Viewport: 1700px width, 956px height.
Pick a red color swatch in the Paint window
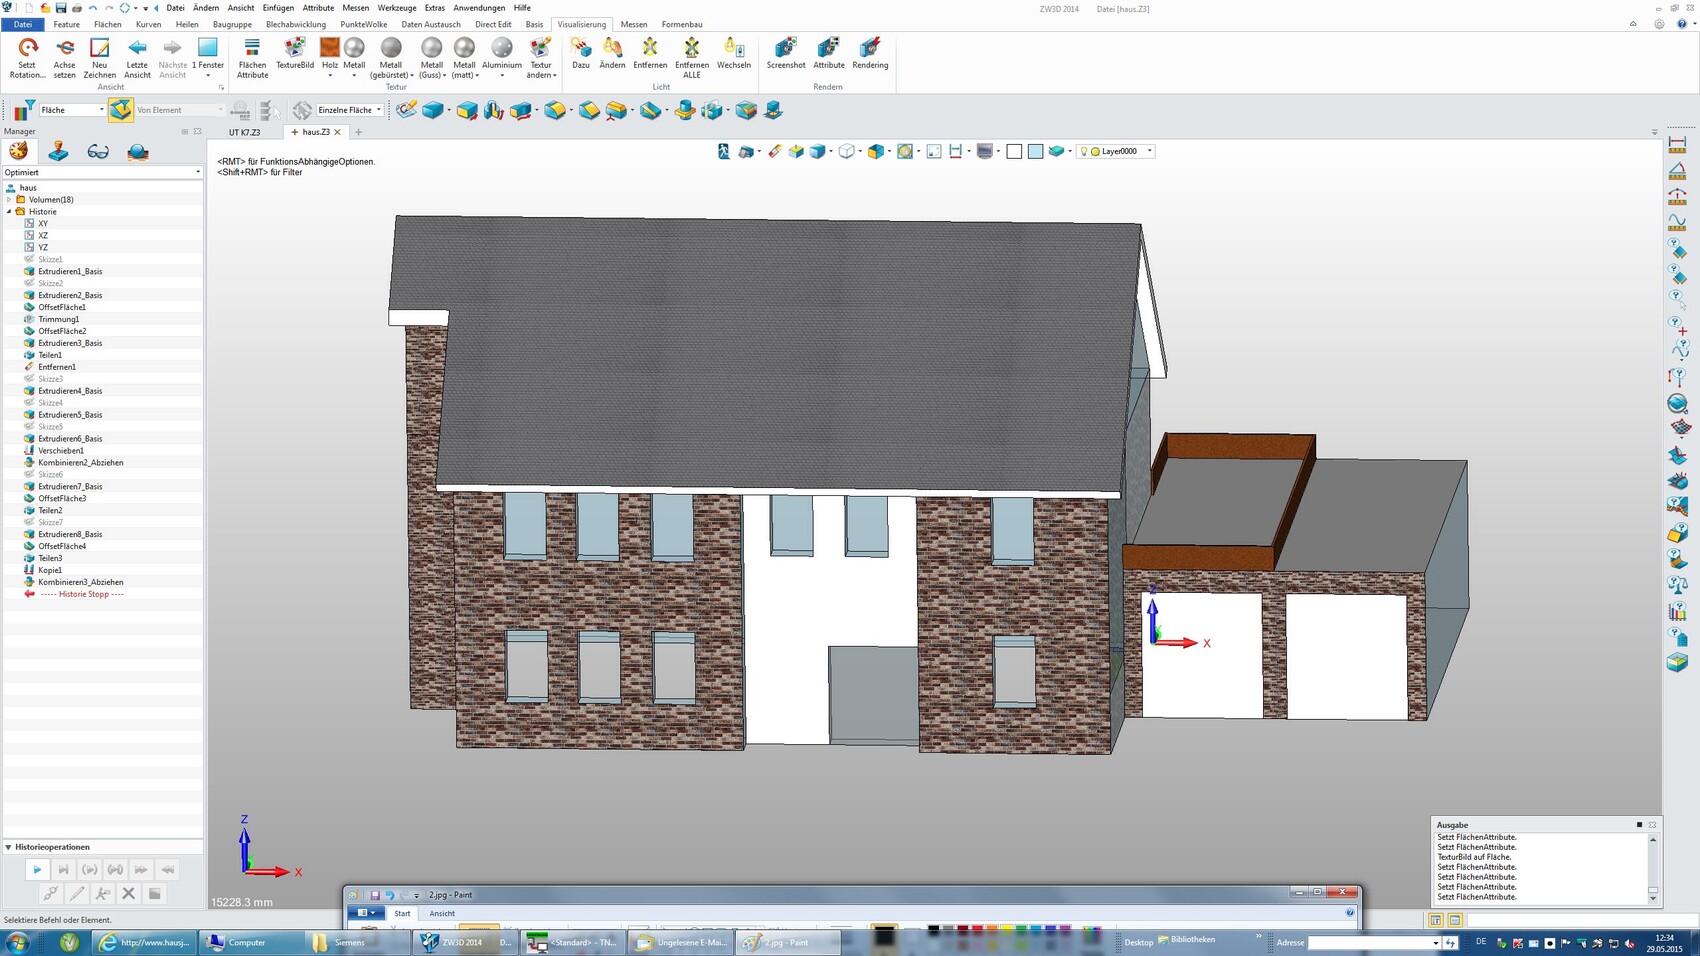click(x=977, y=928)
